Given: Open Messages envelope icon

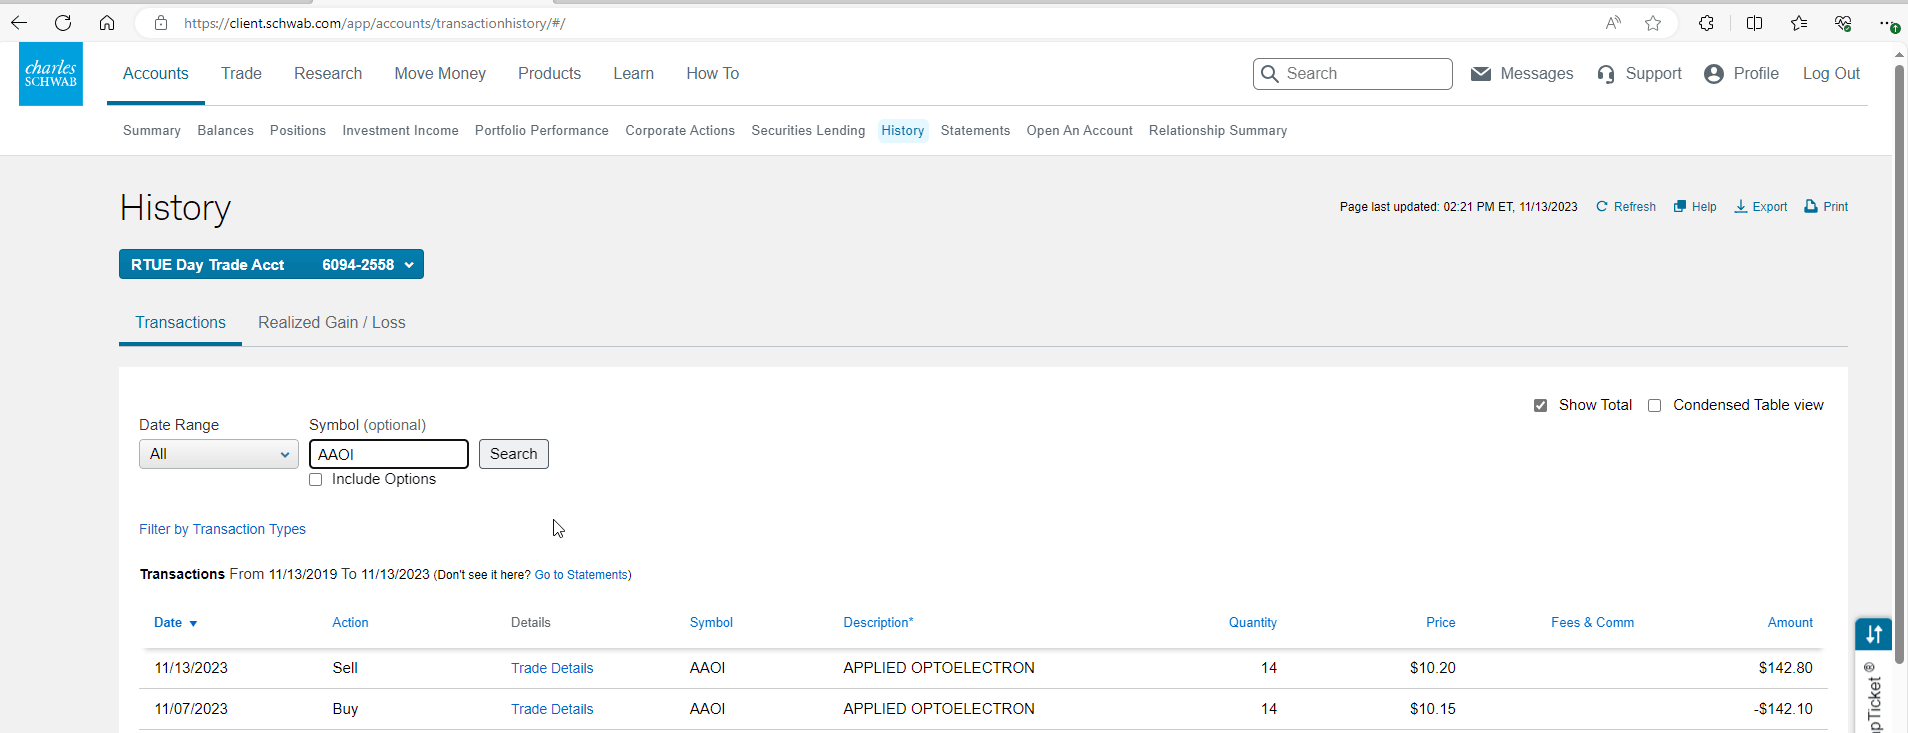Looking at the screenshot, I should coord(1481,74).
